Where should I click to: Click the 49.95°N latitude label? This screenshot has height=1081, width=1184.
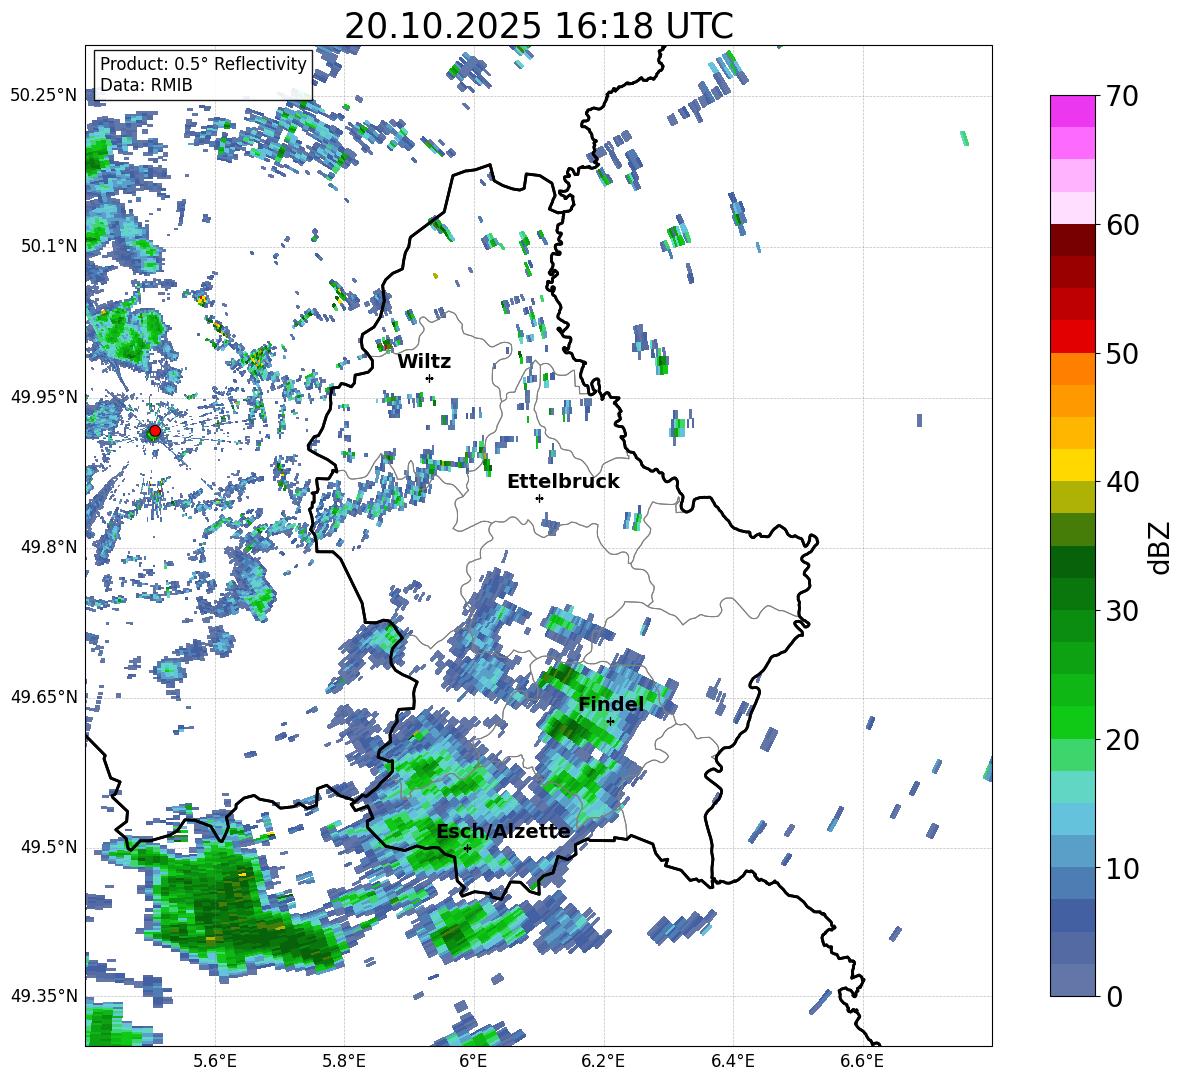pos(44,396)
